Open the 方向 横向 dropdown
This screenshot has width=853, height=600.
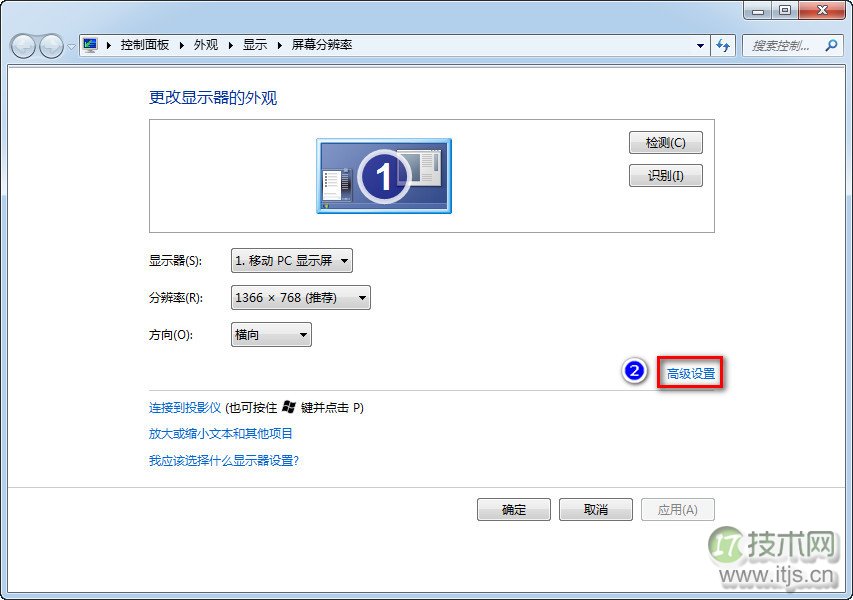tap(271, 335)
